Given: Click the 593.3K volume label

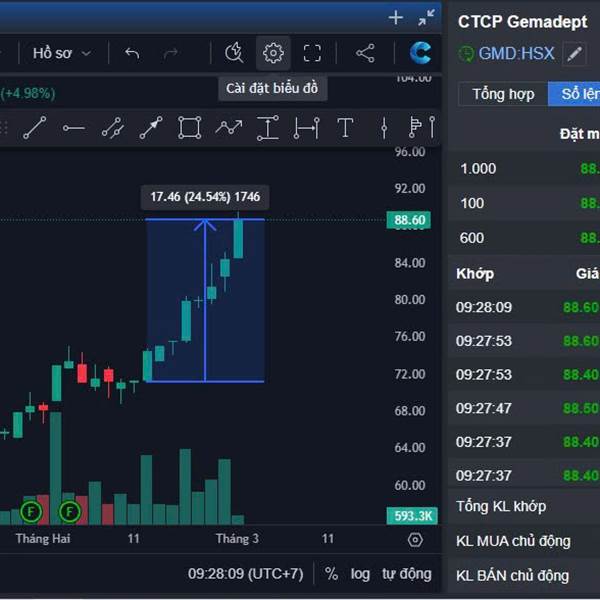Looking at the screenshot, I should point(412,516).
